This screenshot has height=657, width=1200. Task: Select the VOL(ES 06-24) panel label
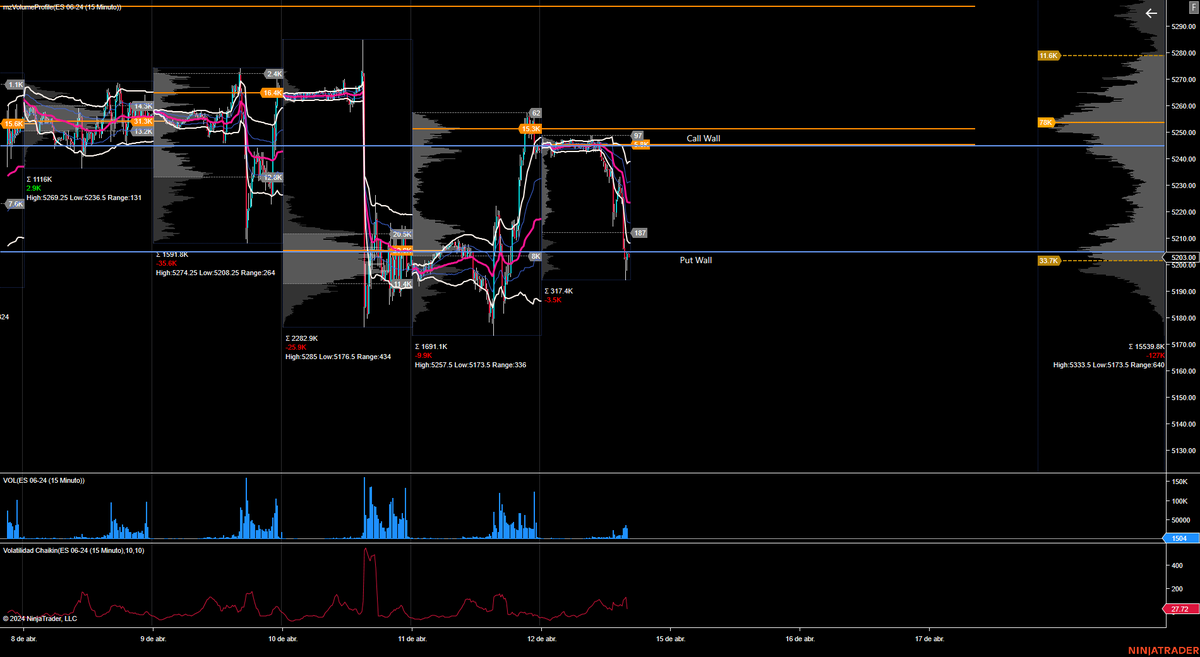click(x=44, y=481)
